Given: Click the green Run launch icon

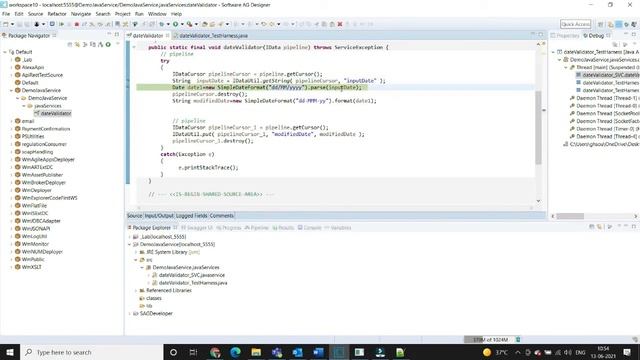Looking at the screenshot, I should [176, 24].
